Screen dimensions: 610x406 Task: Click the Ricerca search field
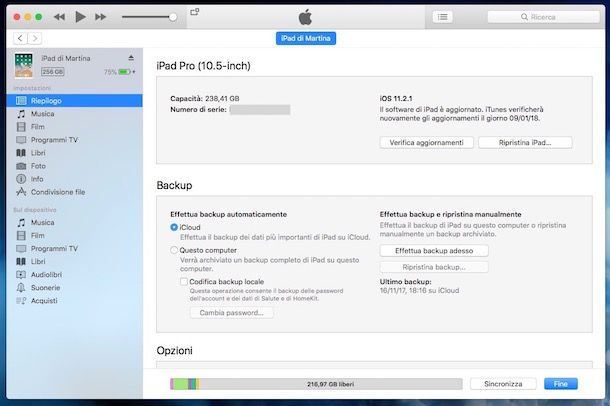pyautogui.click(x=543, y=17)
